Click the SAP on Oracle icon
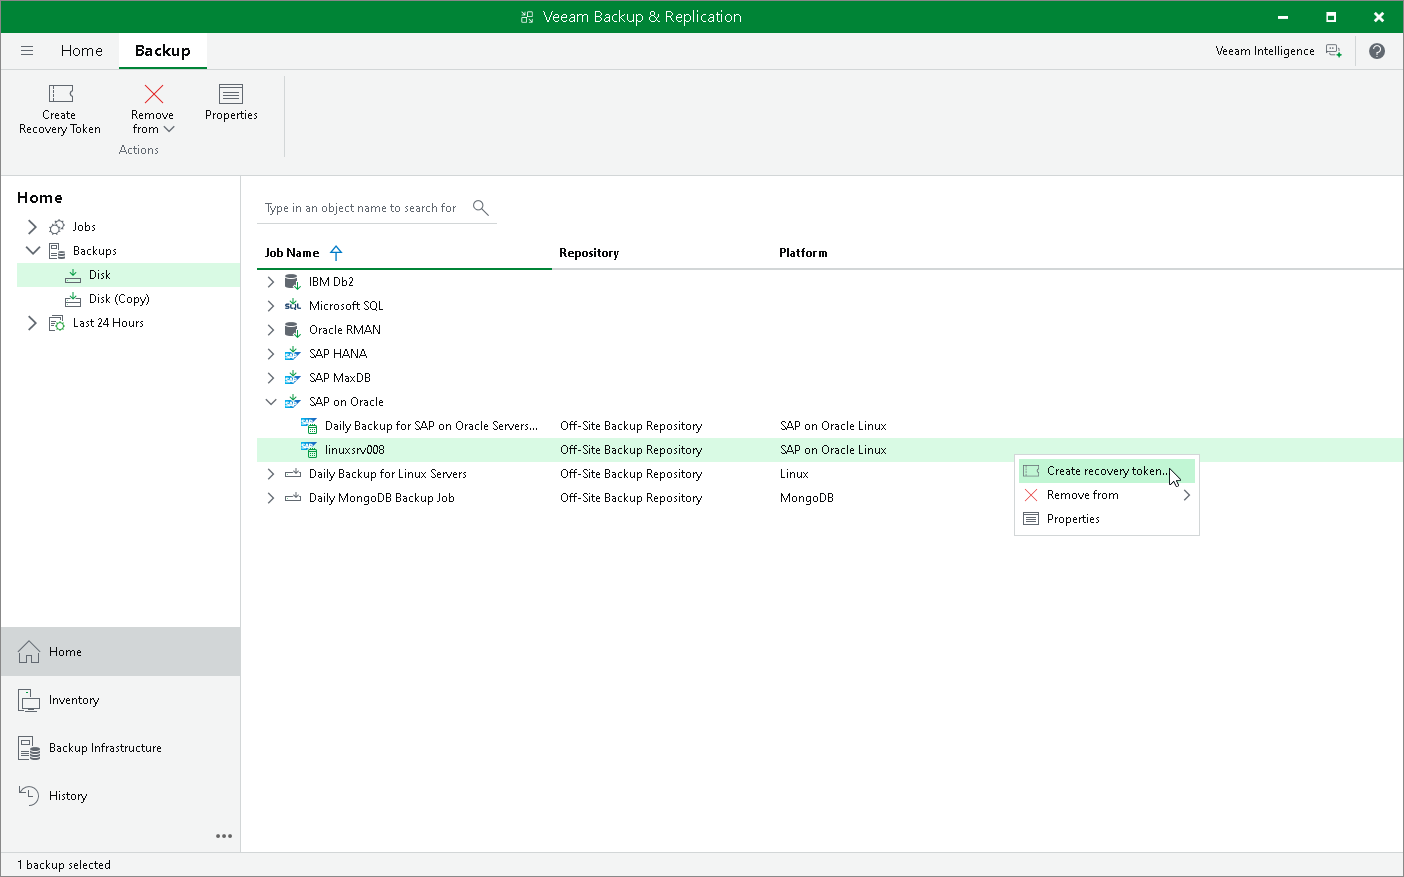 pos(293,402)
